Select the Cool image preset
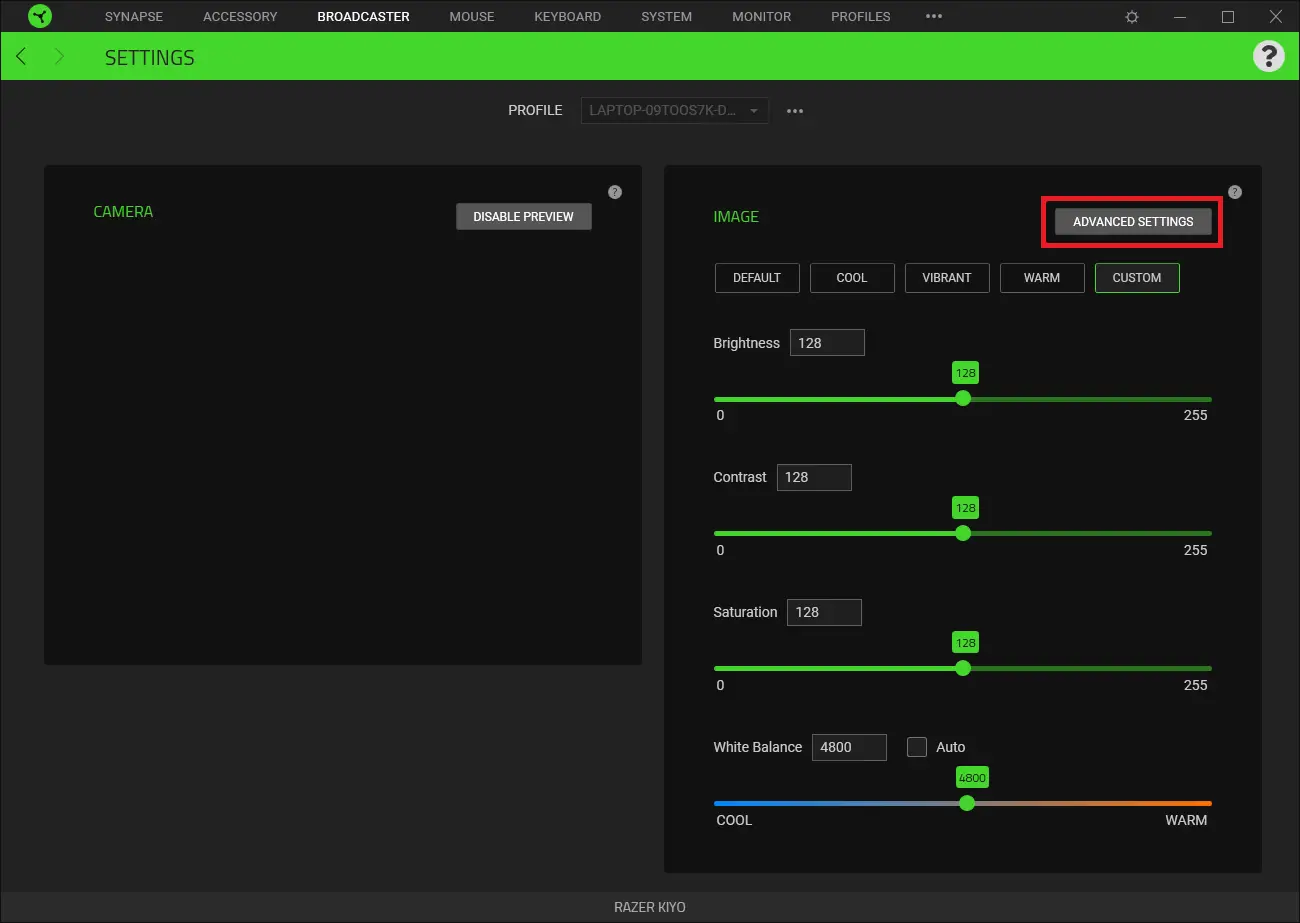This screenshot has width=1300, height=923. pyautogui.click(x=852, y=277)
